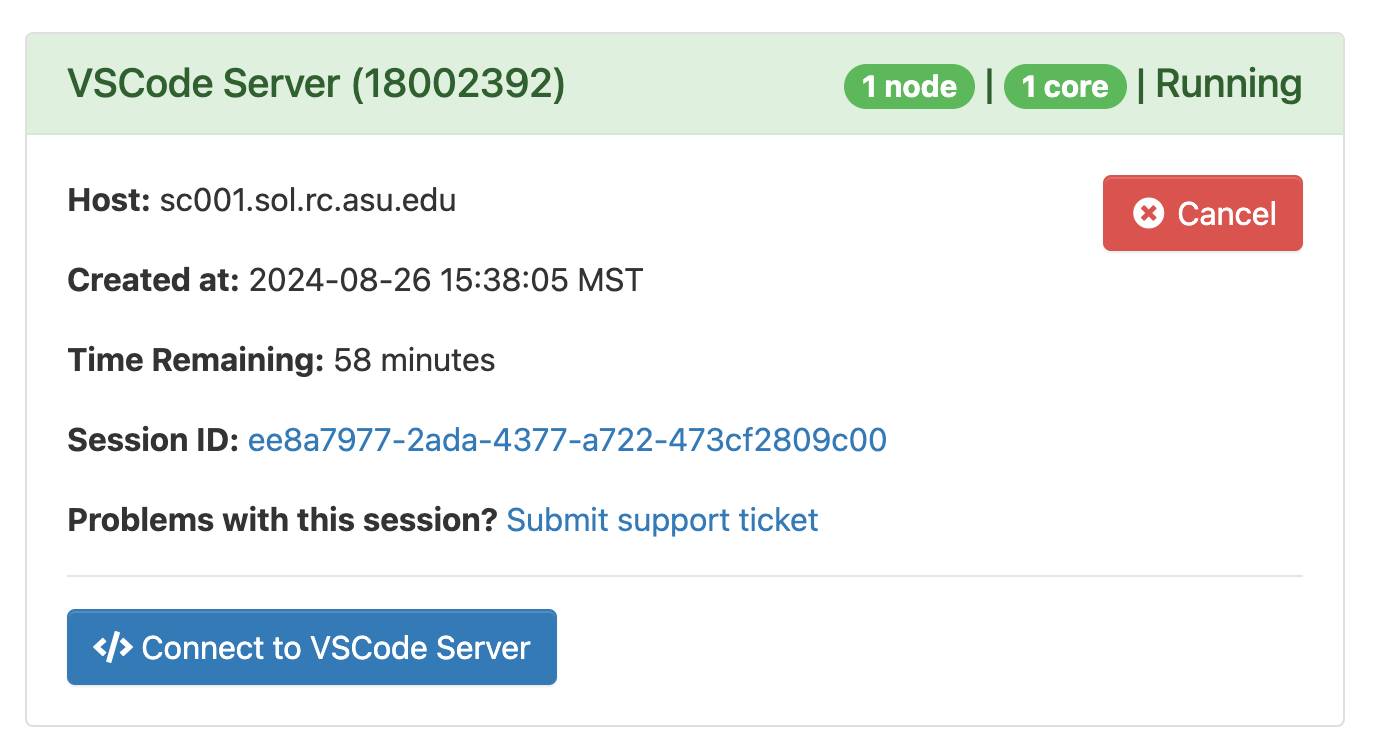Open the Submit support ticket link
1380x746 pixels.
click(x=662, y=520)
